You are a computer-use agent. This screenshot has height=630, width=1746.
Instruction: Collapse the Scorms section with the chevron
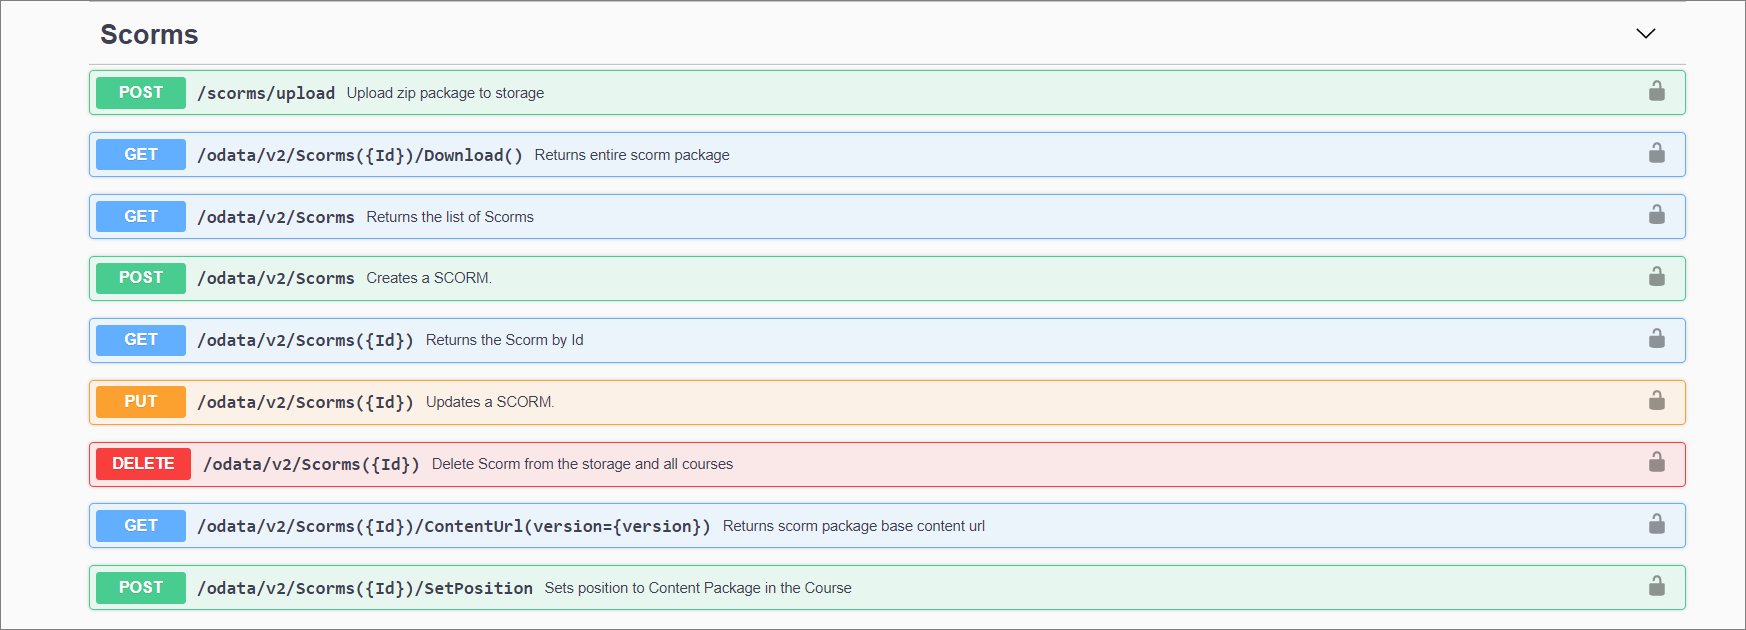click(x=1645, y=34)
